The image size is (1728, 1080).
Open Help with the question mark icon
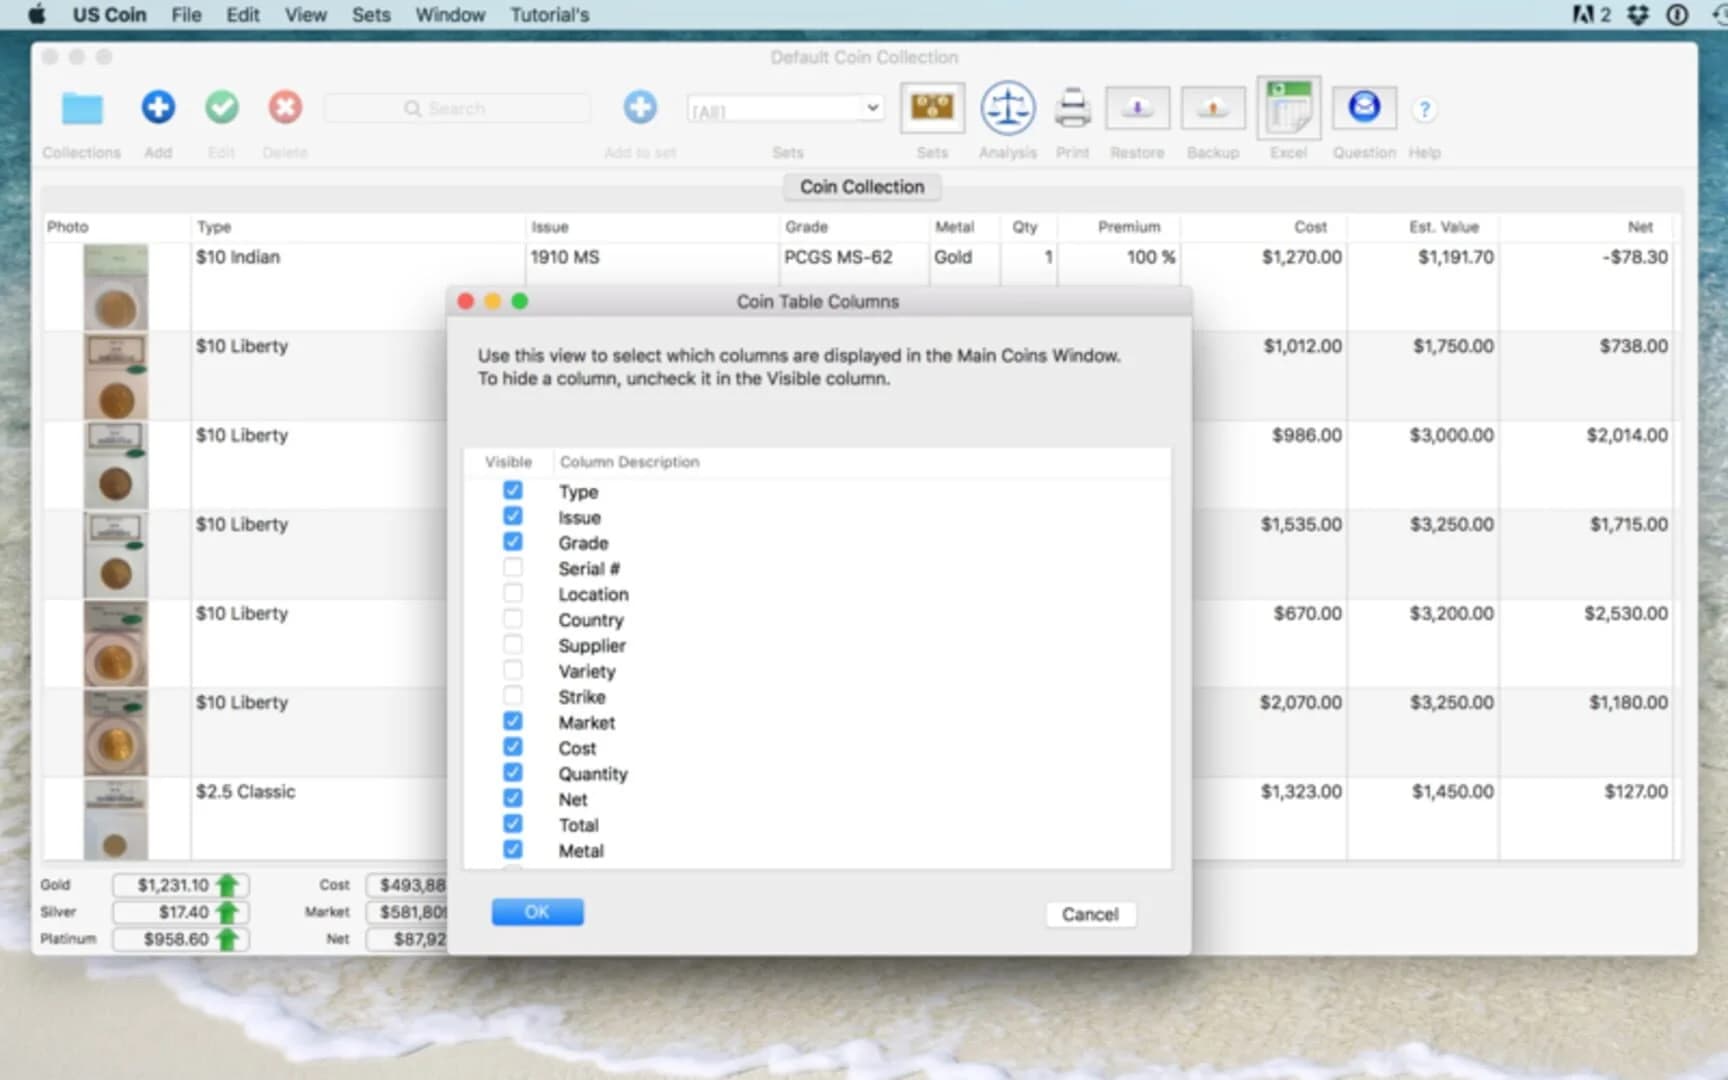point(1424,110)
